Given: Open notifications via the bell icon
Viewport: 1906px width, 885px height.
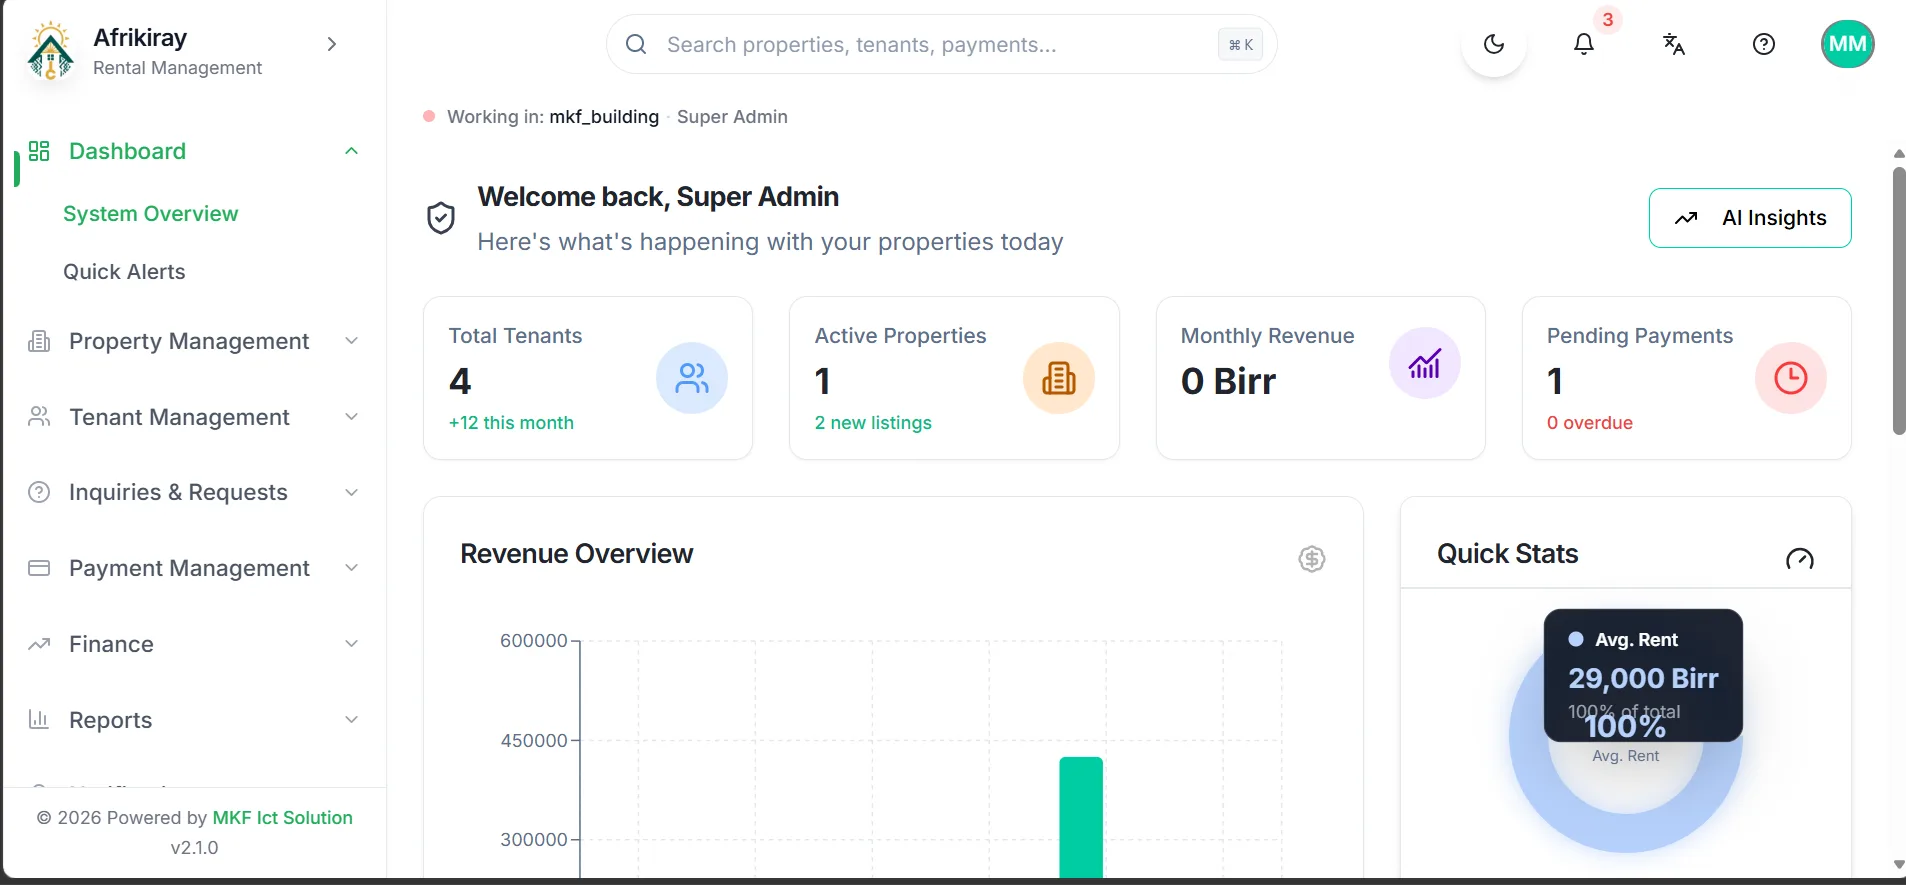Looking at the screenshot, I should (1584, 44).
